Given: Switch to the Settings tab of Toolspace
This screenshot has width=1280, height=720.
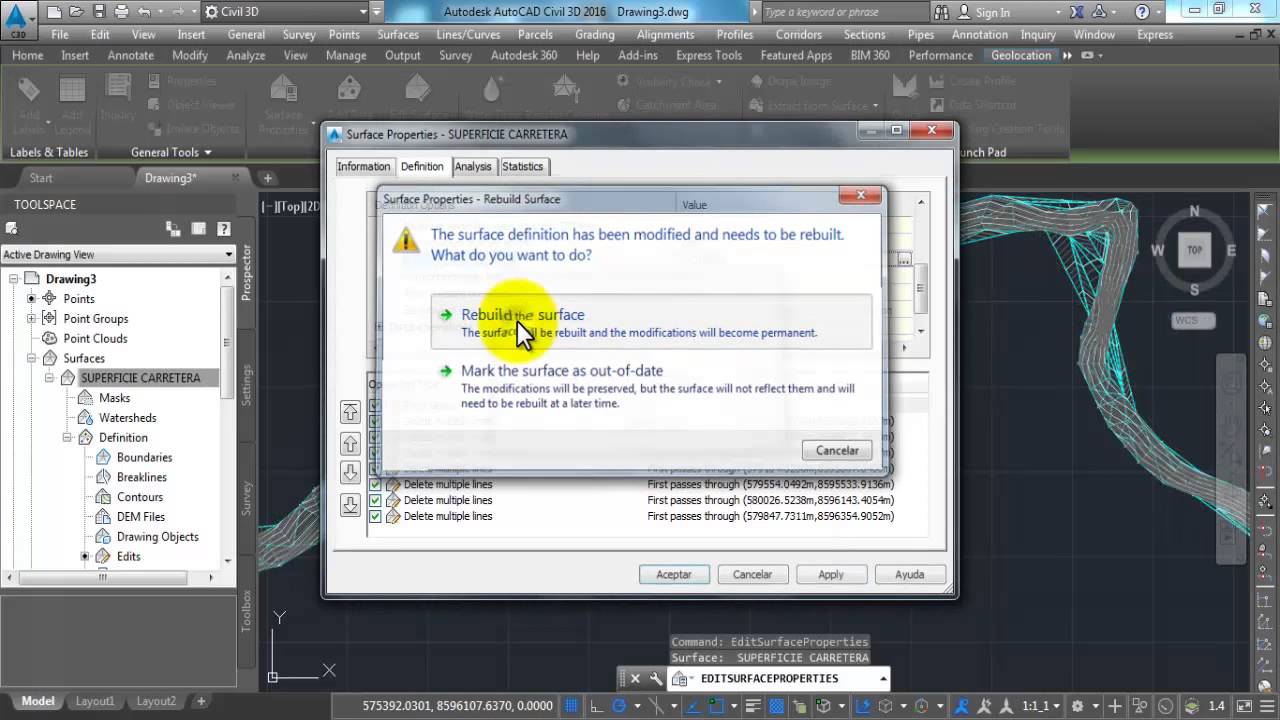Looking at the screenshot, I should [247, 385].
